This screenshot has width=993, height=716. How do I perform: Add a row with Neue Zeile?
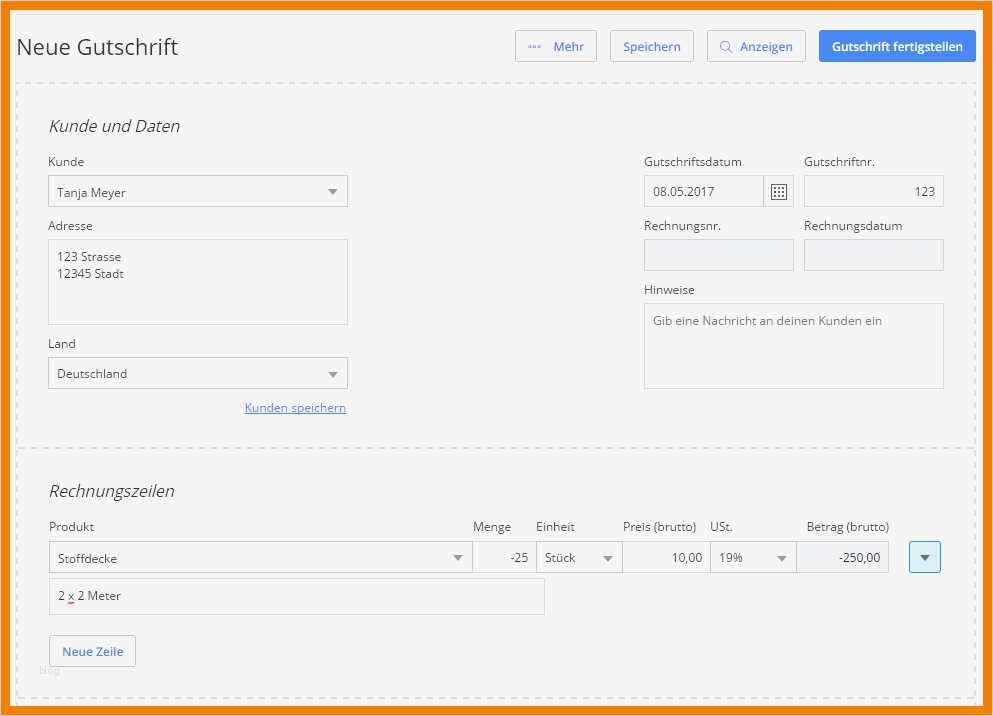point(92,651)
